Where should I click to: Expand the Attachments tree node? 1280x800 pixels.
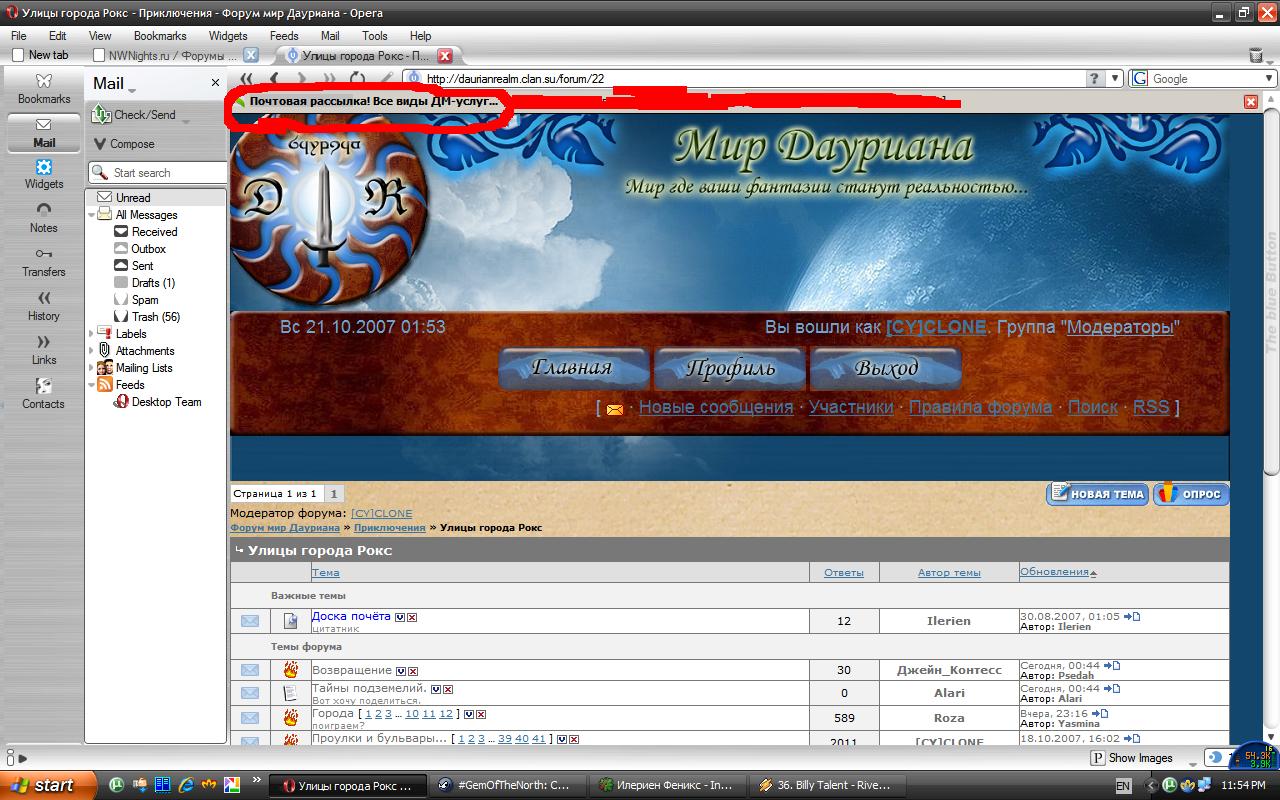click(x=92, y=351)
